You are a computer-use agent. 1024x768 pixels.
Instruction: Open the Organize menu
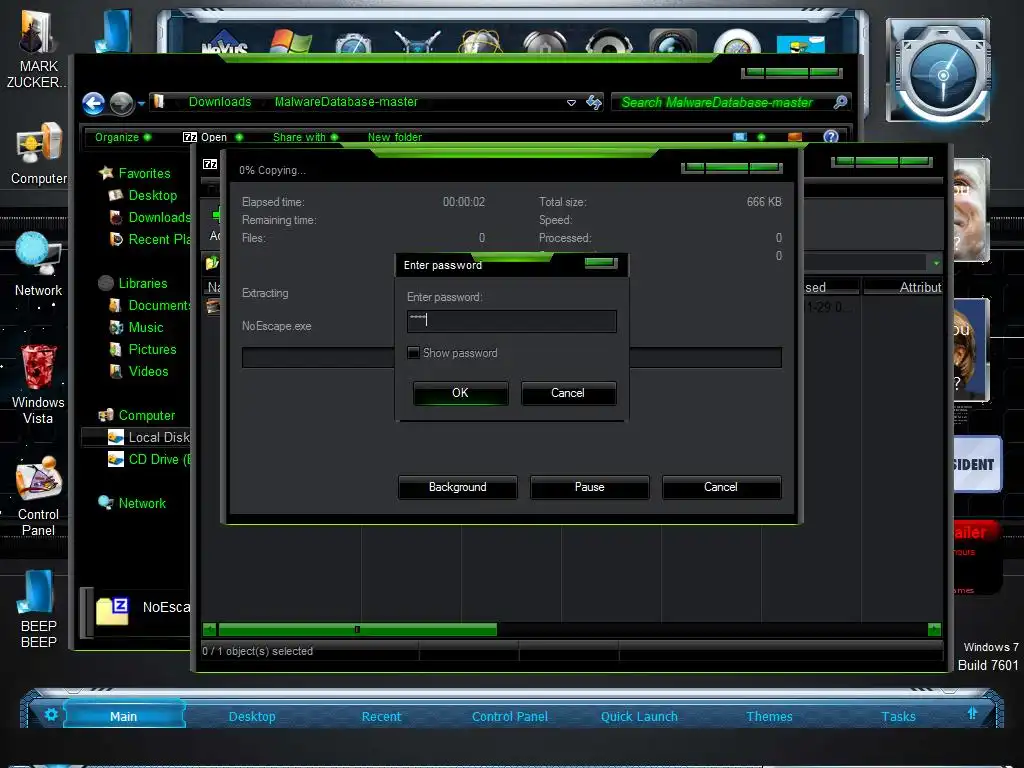[123, 137]
